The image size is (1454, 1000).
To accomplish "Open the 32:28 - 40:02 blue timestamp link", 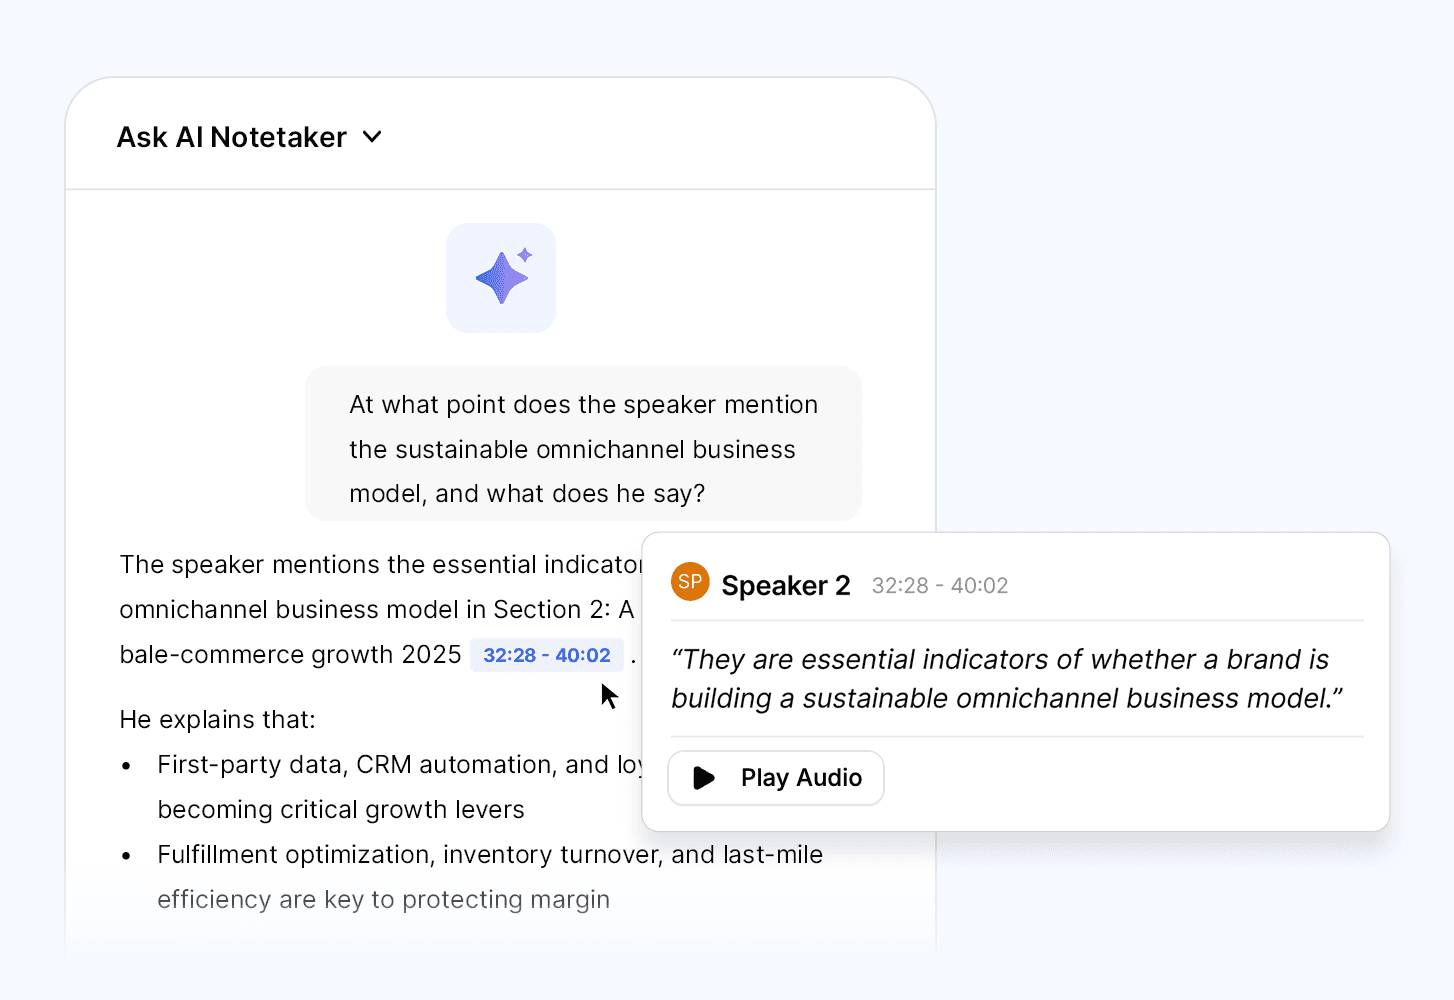I will (x=547, y=655).
